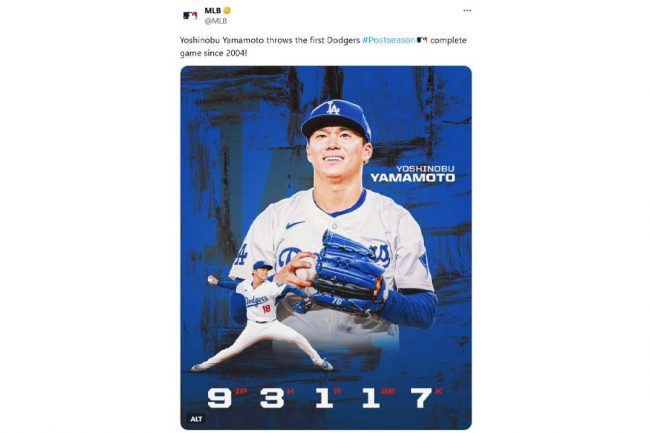650x433 pixels.
Task: Click the 3 H stat number
Action: click(x=272, y=398)
